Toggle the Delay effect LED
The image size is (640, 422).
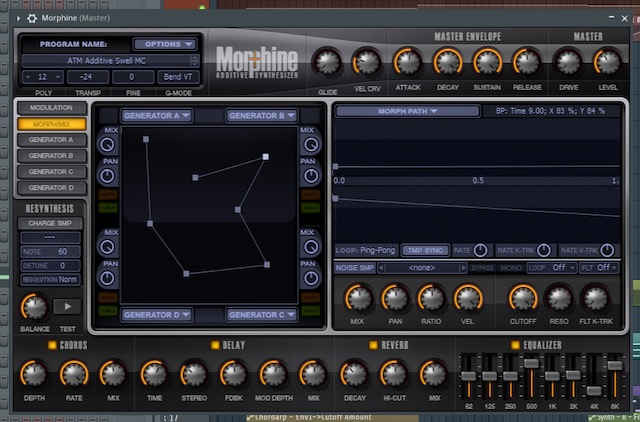pos(215,345)
